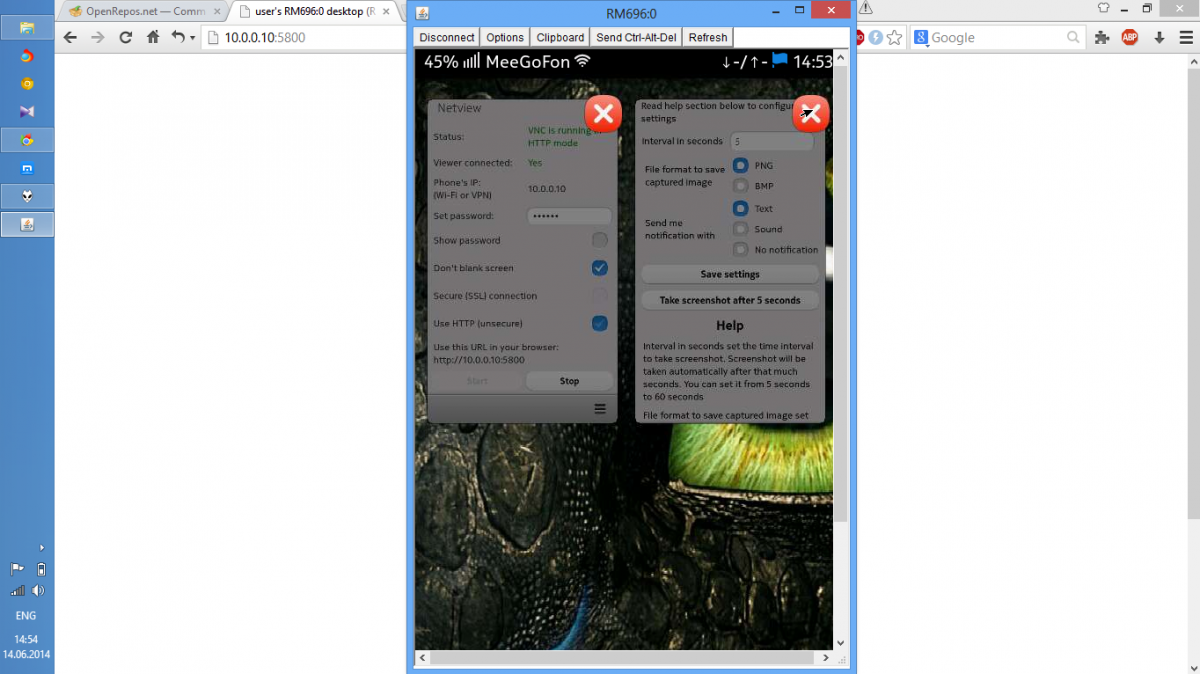Click the AdBlock Plus extension icon

click(x=1130, y=38)
